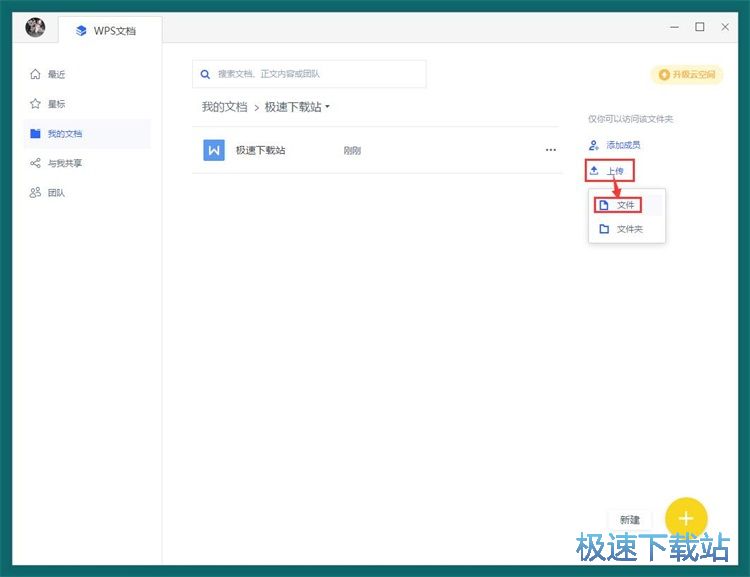
Task: Open the more options ellipsis for 极速下载站
Action: [x=551, y=150]
